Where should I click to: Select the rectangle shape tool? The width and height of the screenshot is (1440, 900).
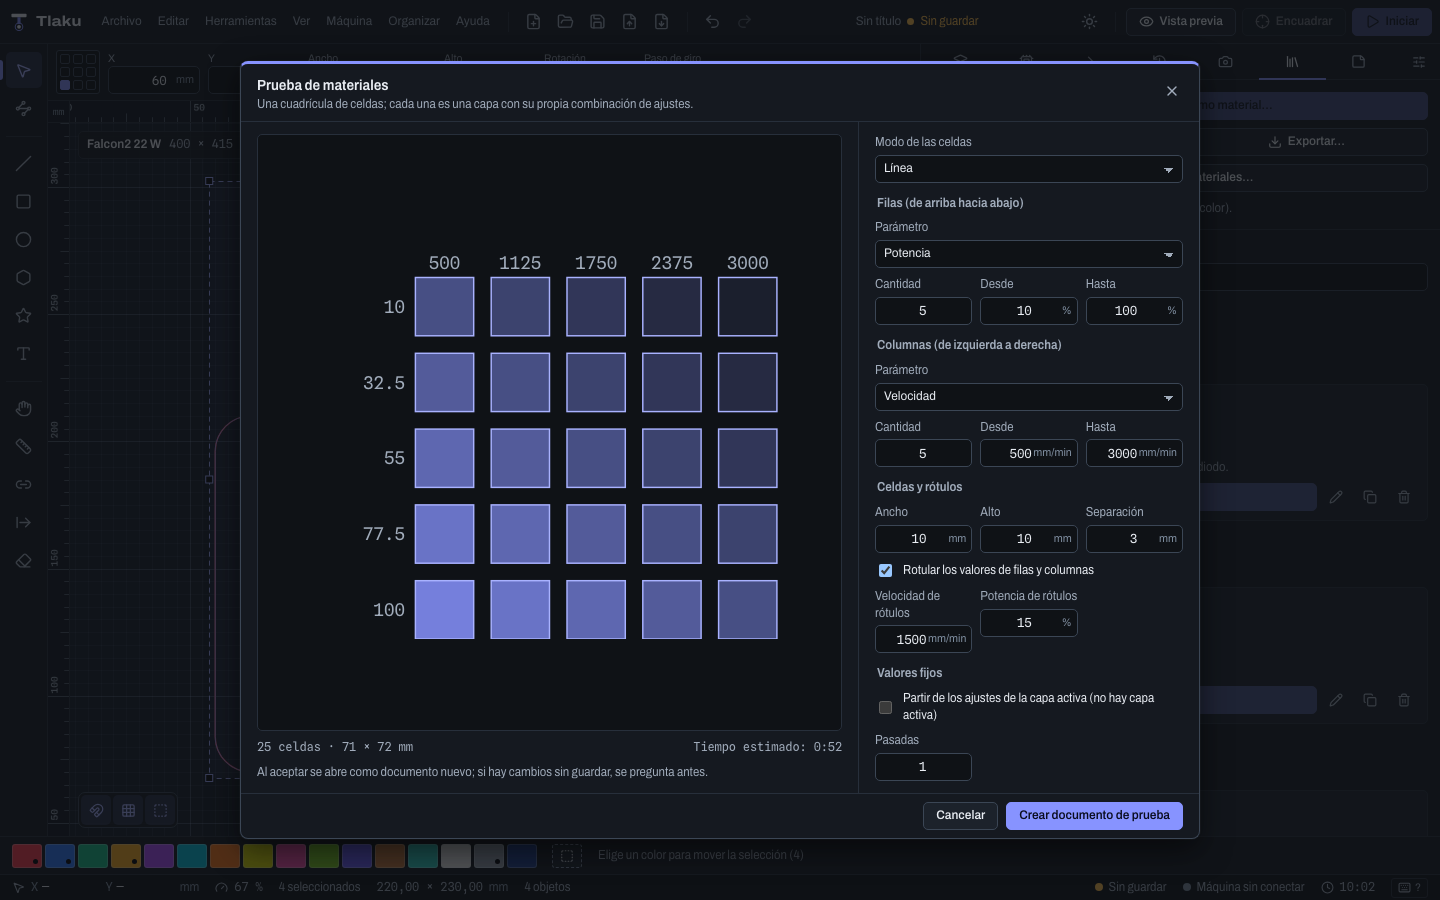23,202
